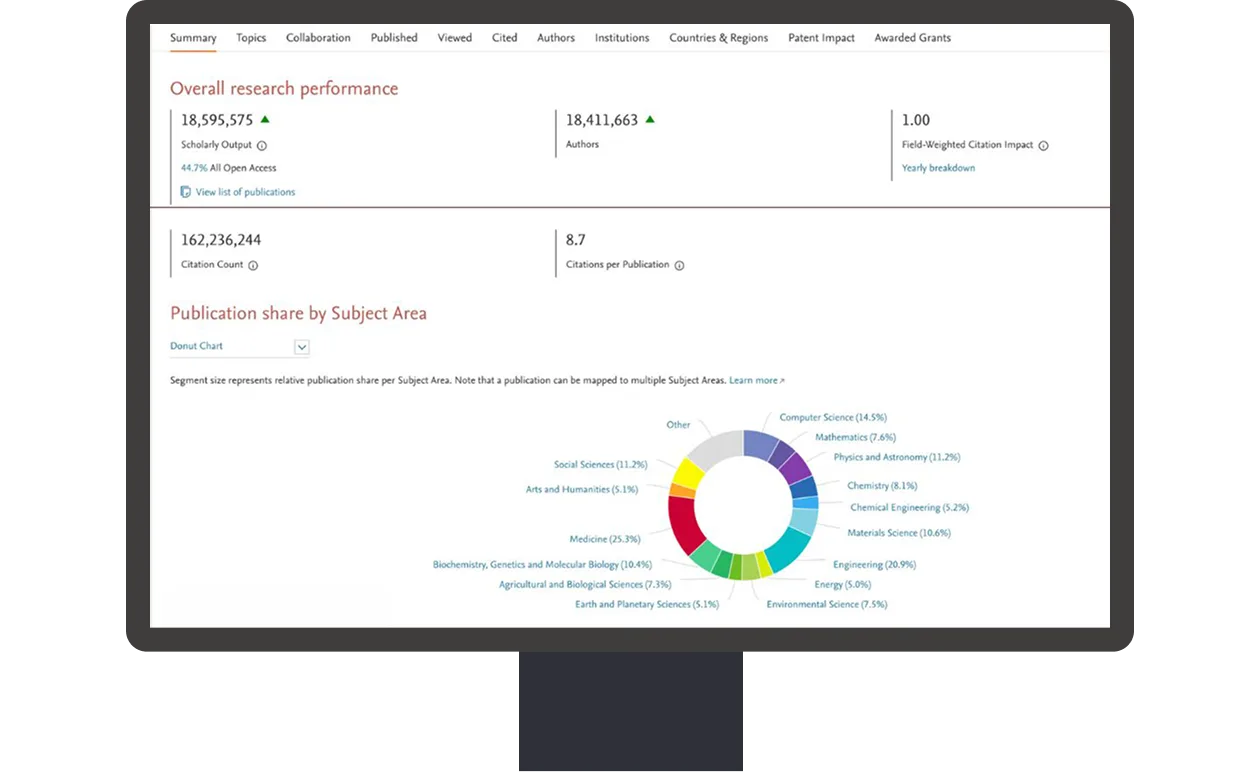Click the Donut Chart selector text
Screen dimensions: 1260x772
click(196, 346)
